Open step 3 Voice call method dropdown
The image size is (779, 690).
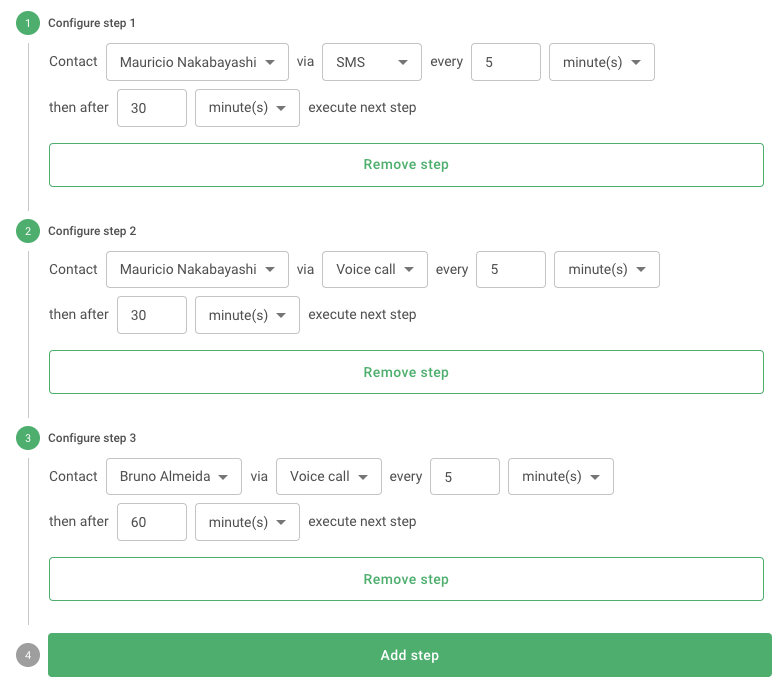[329, 476]
